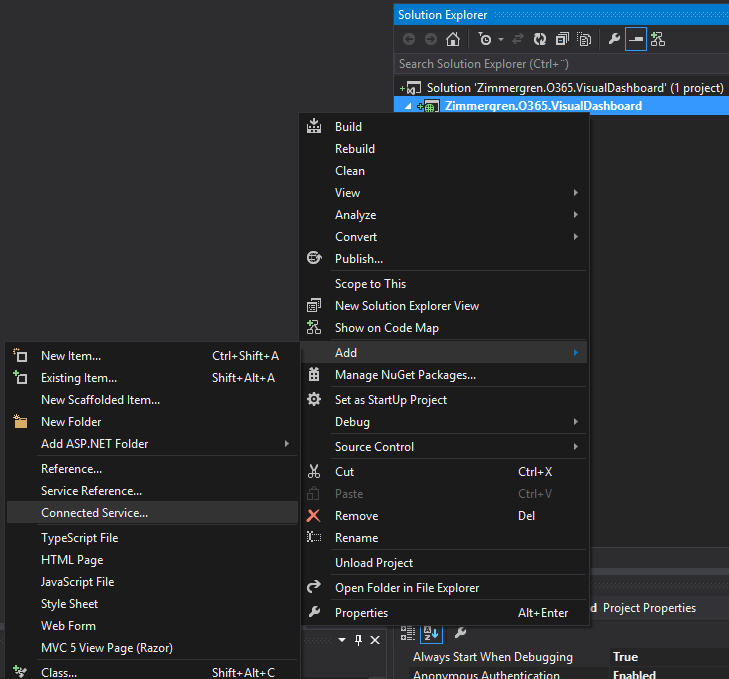Expand the Debug submenu
This screenshot has width=729, height=679.
[444, 422]
